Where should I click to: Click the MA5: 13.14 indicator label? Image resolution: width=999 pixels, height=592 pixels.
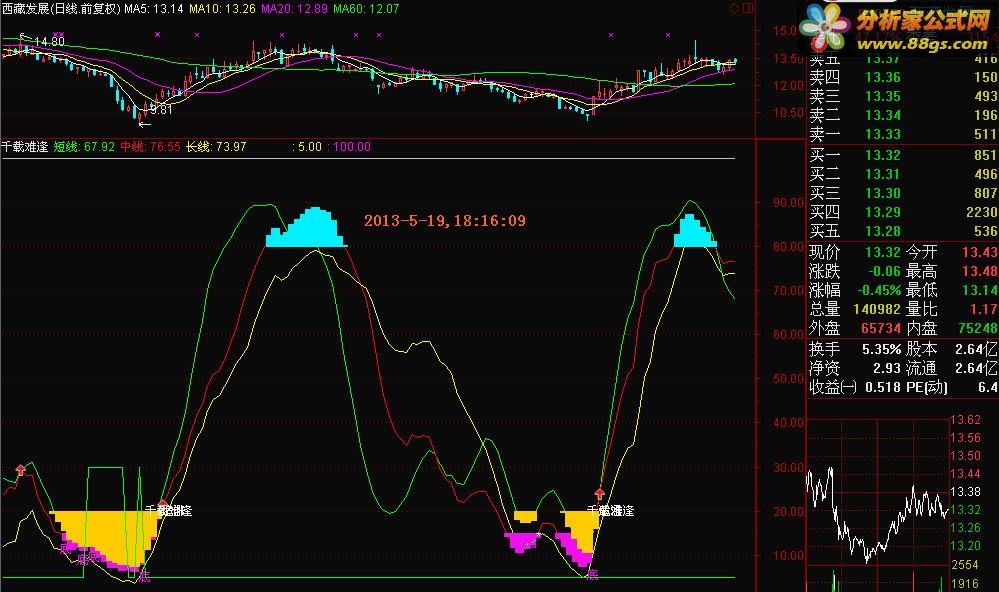154,9
